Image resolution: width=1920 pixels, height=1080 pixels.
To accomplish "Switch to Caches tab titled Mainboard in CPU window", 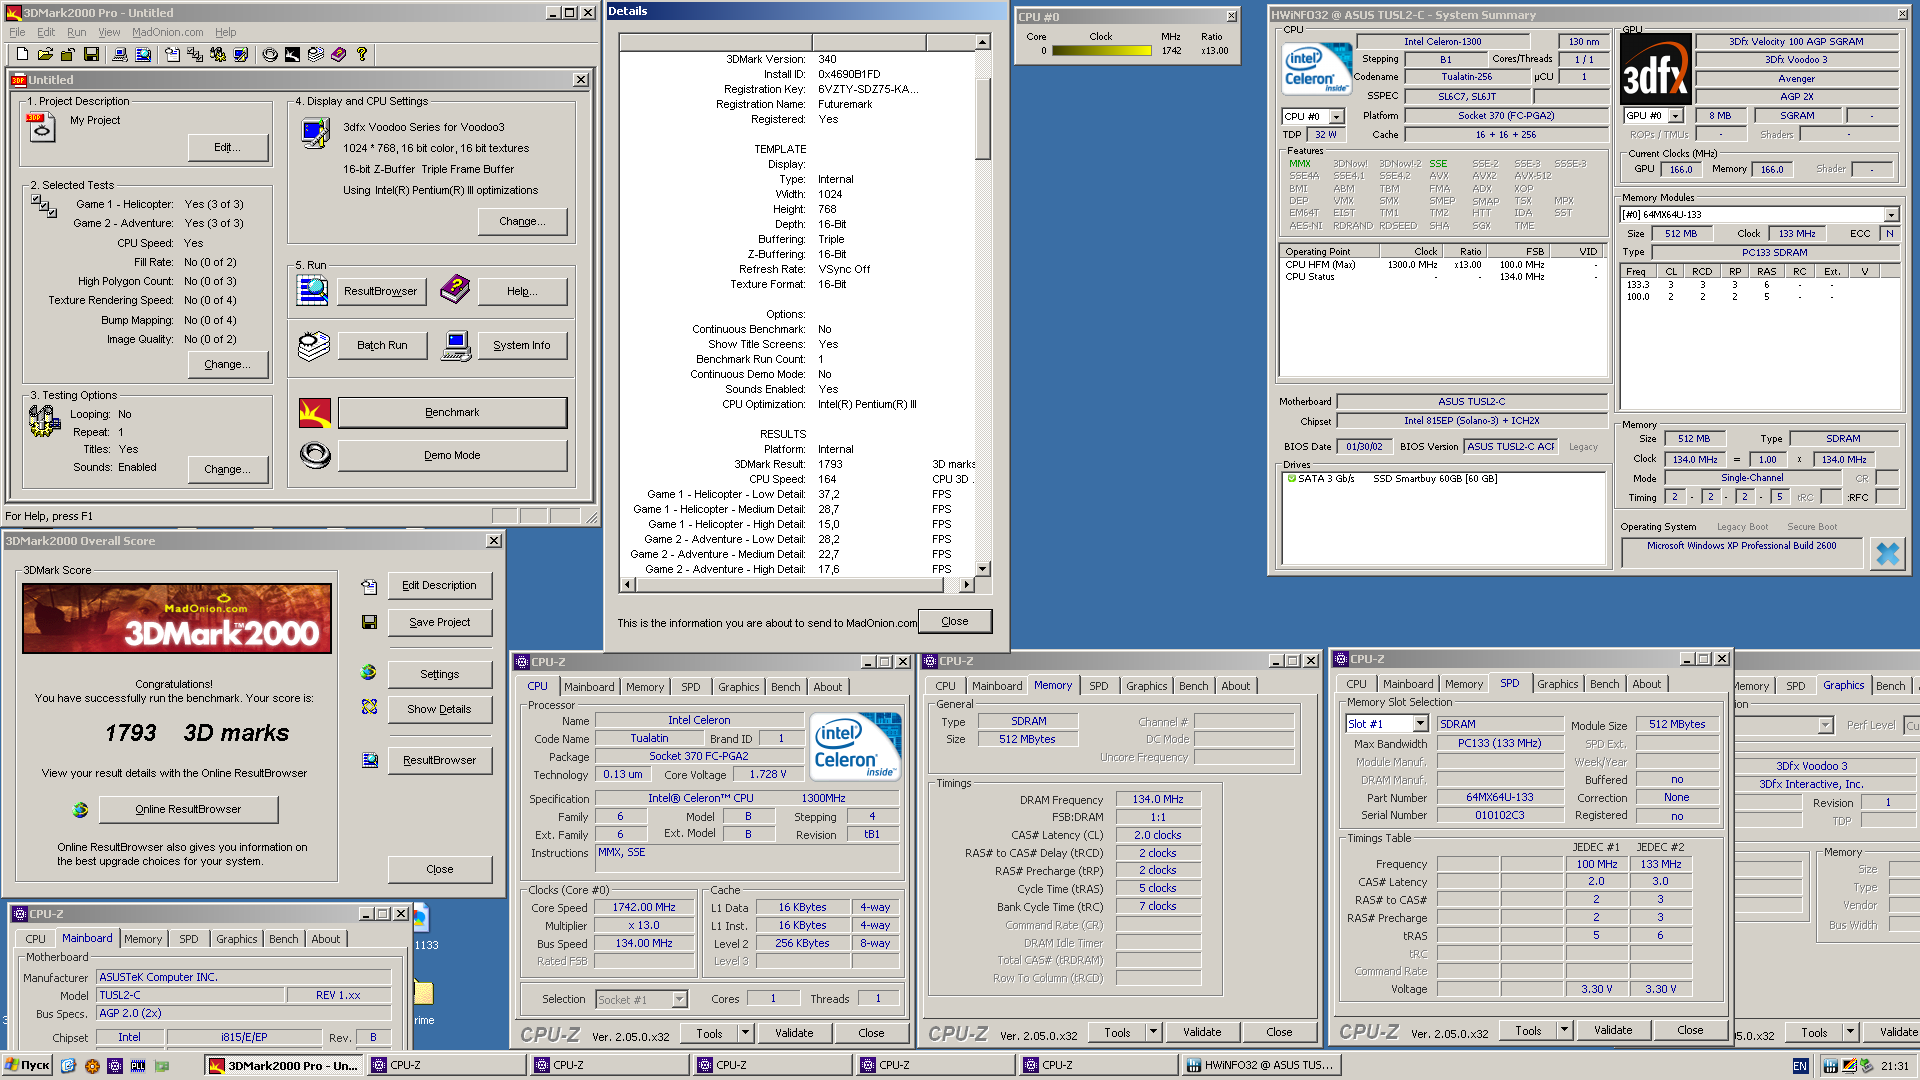I will pyautogui.click(x=589, y=687).
